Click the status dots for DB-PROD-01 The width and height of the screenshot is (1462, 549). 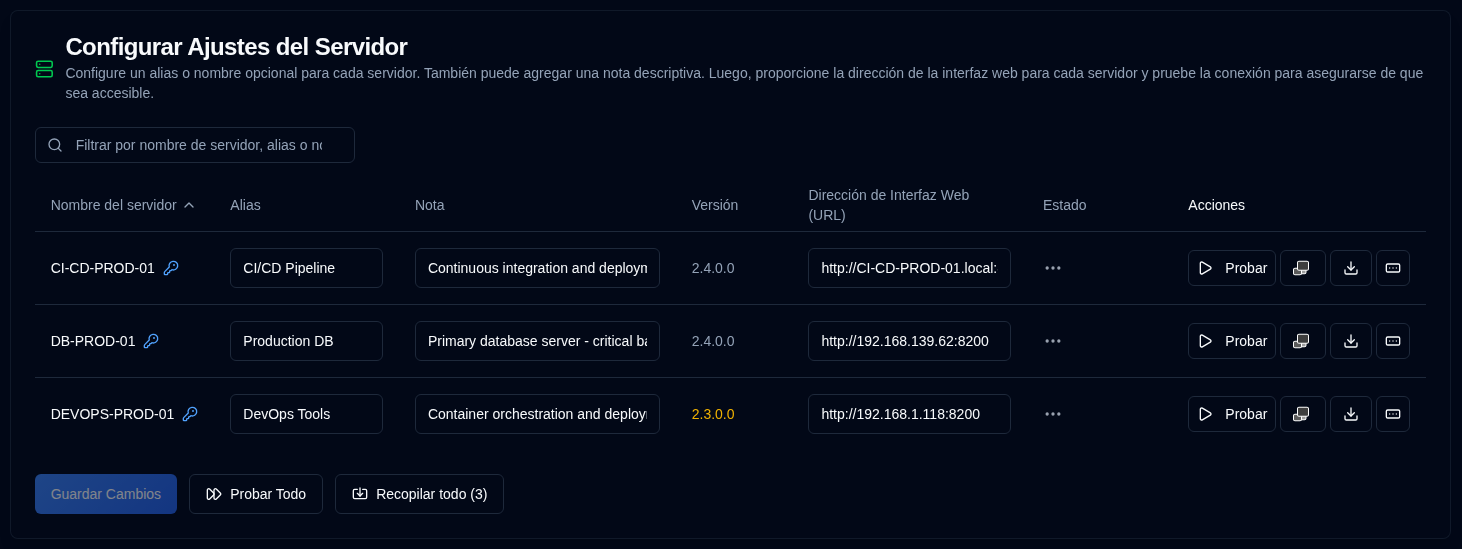(1053, 341)
